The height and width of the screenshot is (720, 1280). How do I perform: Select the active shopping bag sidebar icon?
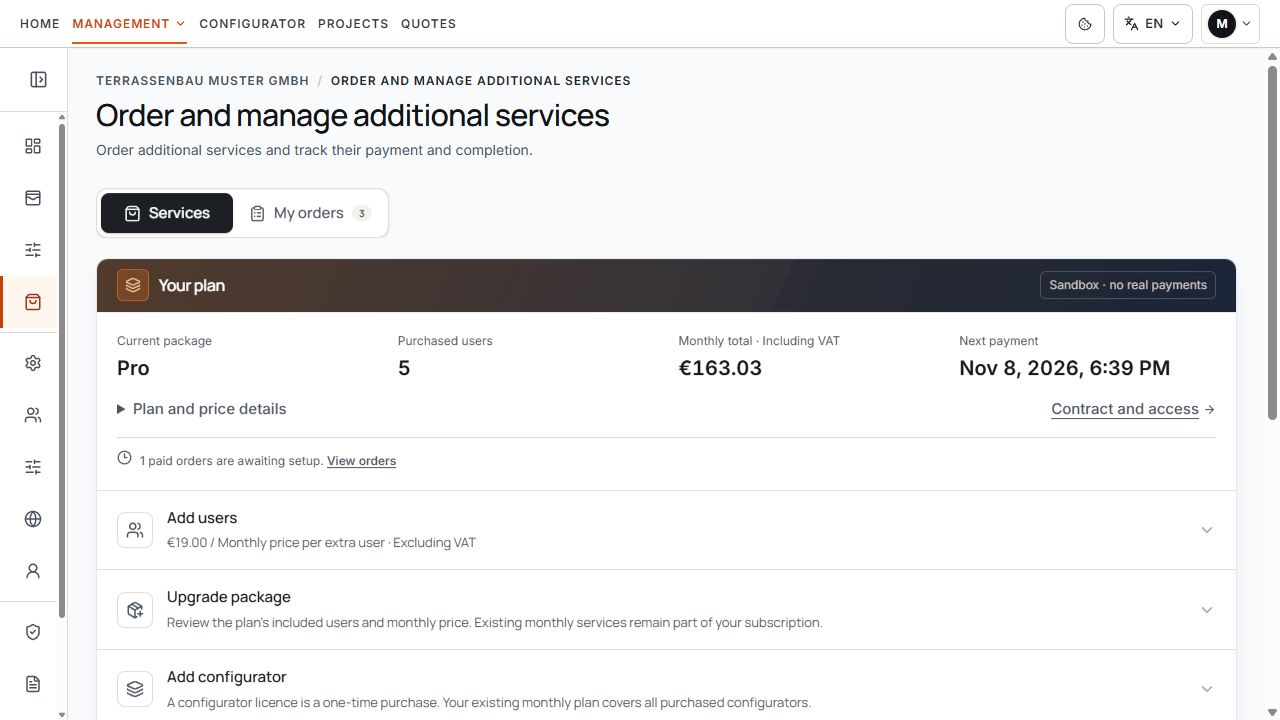coord(33,302)
